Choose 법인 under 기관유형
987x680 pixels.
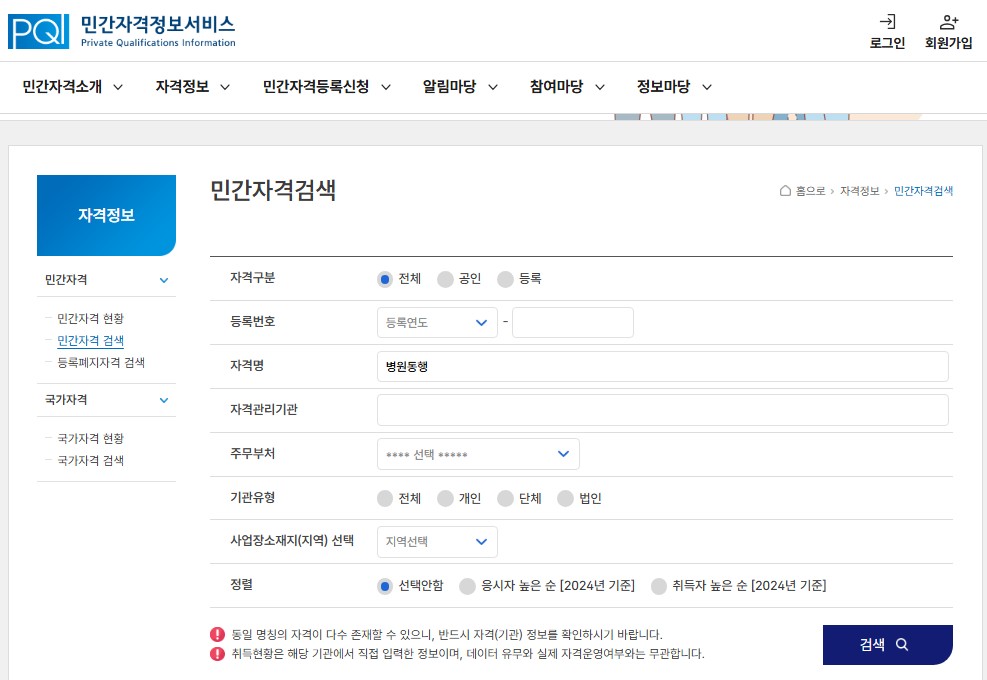563,498
